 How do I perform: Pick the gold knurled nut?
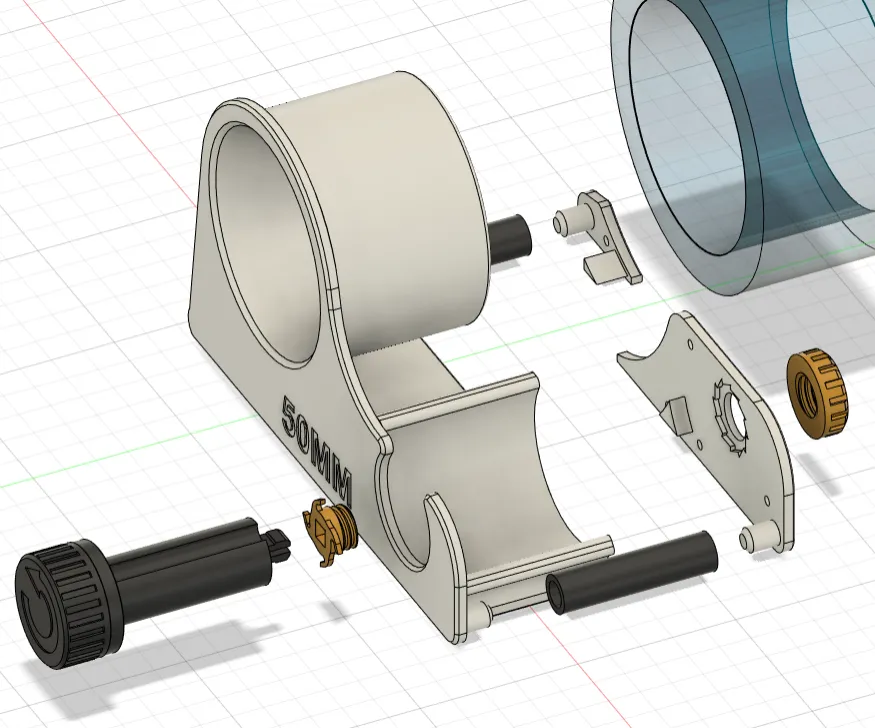coord(817,393)
